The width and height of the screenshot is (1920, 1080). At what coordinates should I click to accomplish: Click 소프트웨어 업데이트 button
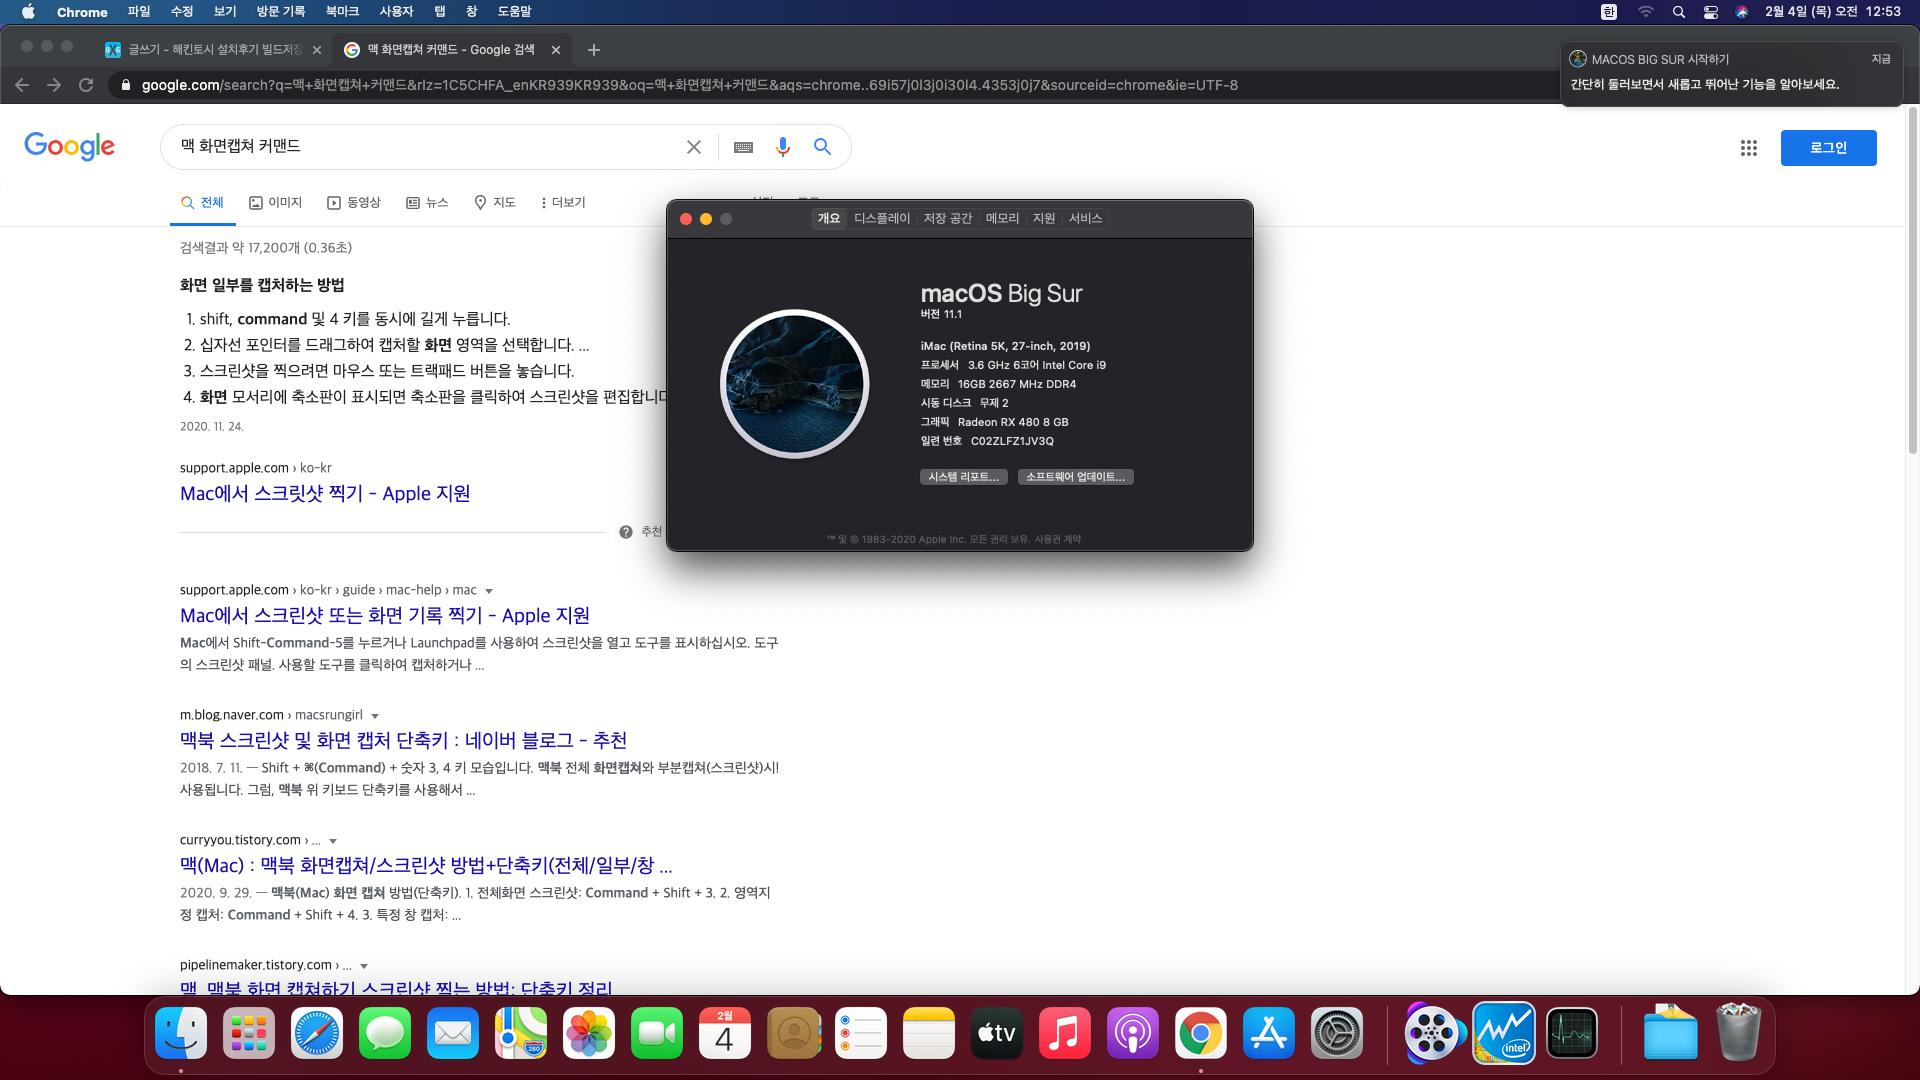pyautogui.click(x=1075, y=477)
